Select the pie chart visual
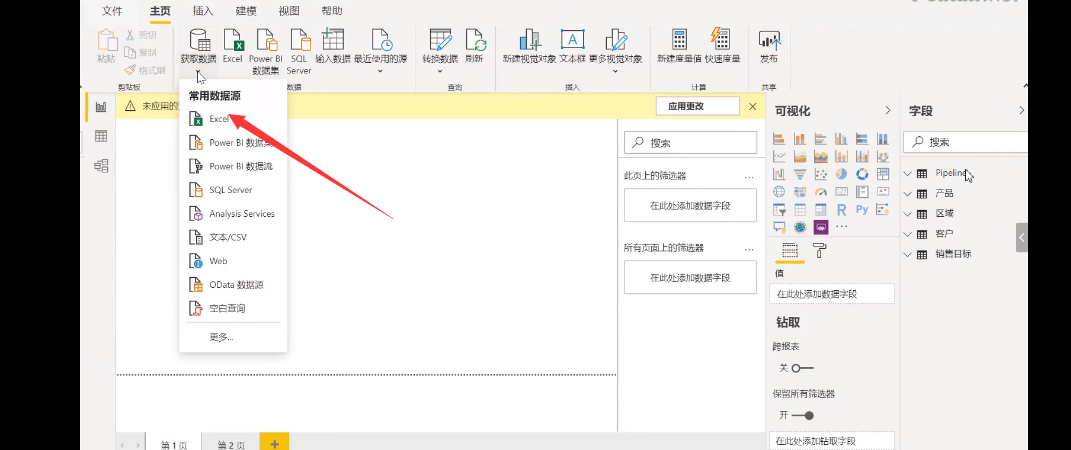 coord(842,173)
